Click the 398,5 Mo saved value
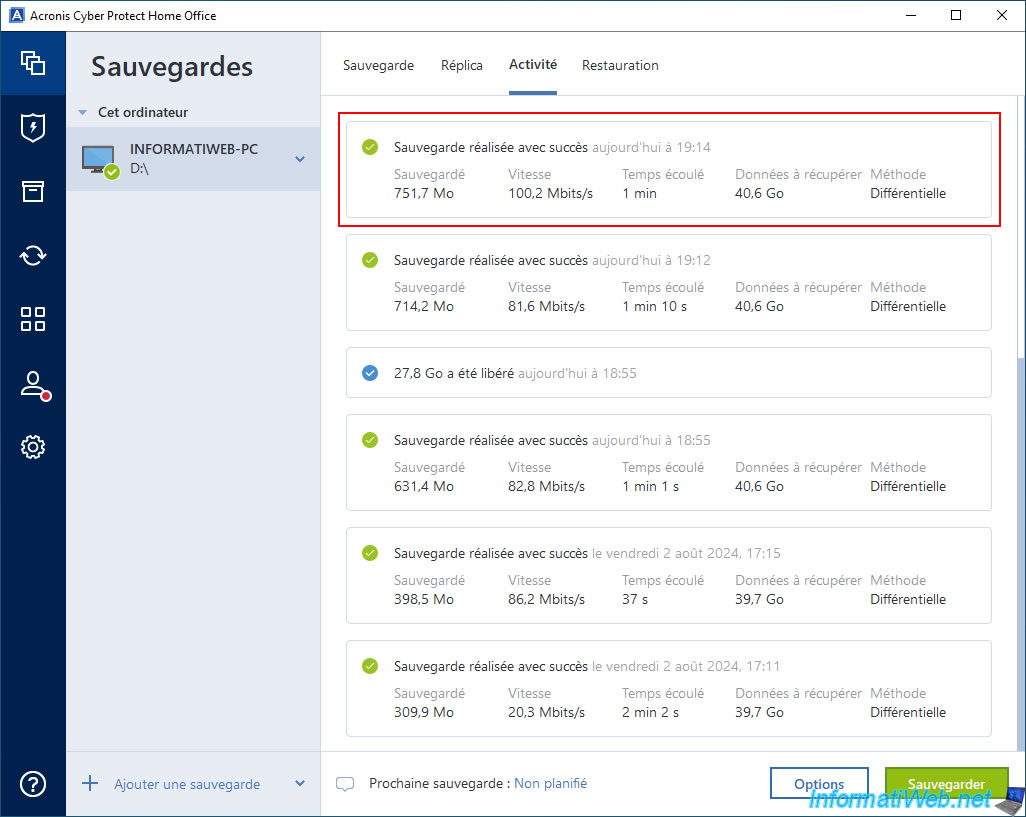The image size is (1026, 817). [424, 600]
